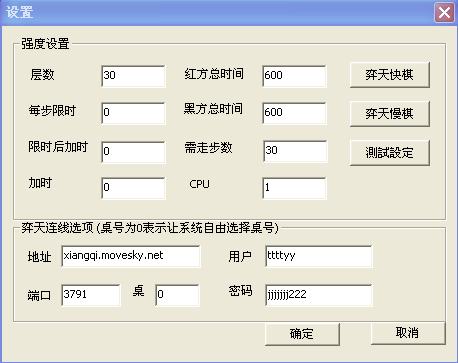Image resolution: width=458 pixels, height=363 pixels.
Task: Edit the 地址 server address field
Action: click(x=131, y=256)
